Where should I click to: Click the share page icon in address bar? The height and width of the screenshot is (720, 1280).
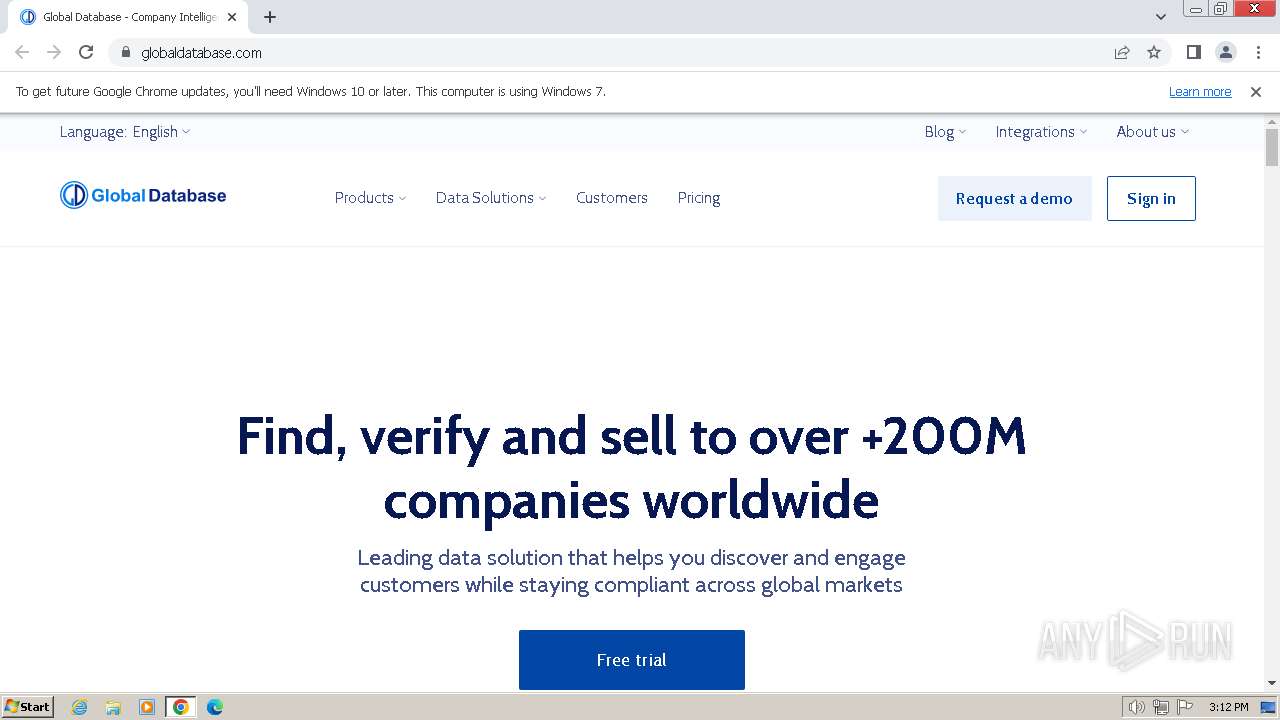(x=1122, y=52)
